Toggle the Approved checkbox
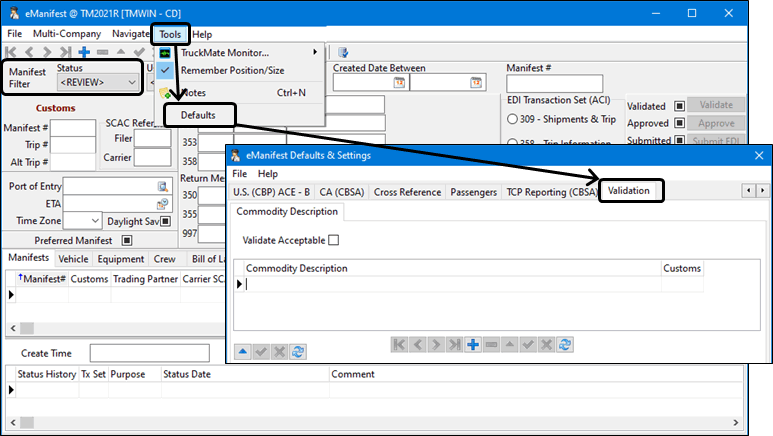773x436 pixels. coord(679,123)
